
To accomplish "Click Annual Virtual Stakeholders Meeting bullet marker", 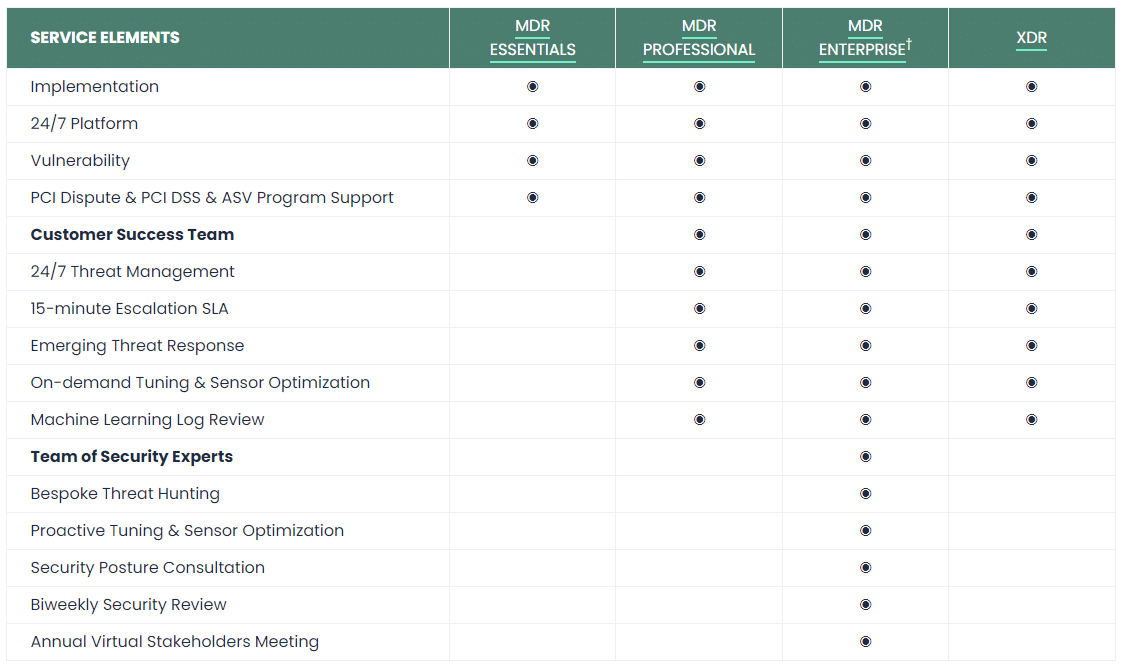I will 865,642.
